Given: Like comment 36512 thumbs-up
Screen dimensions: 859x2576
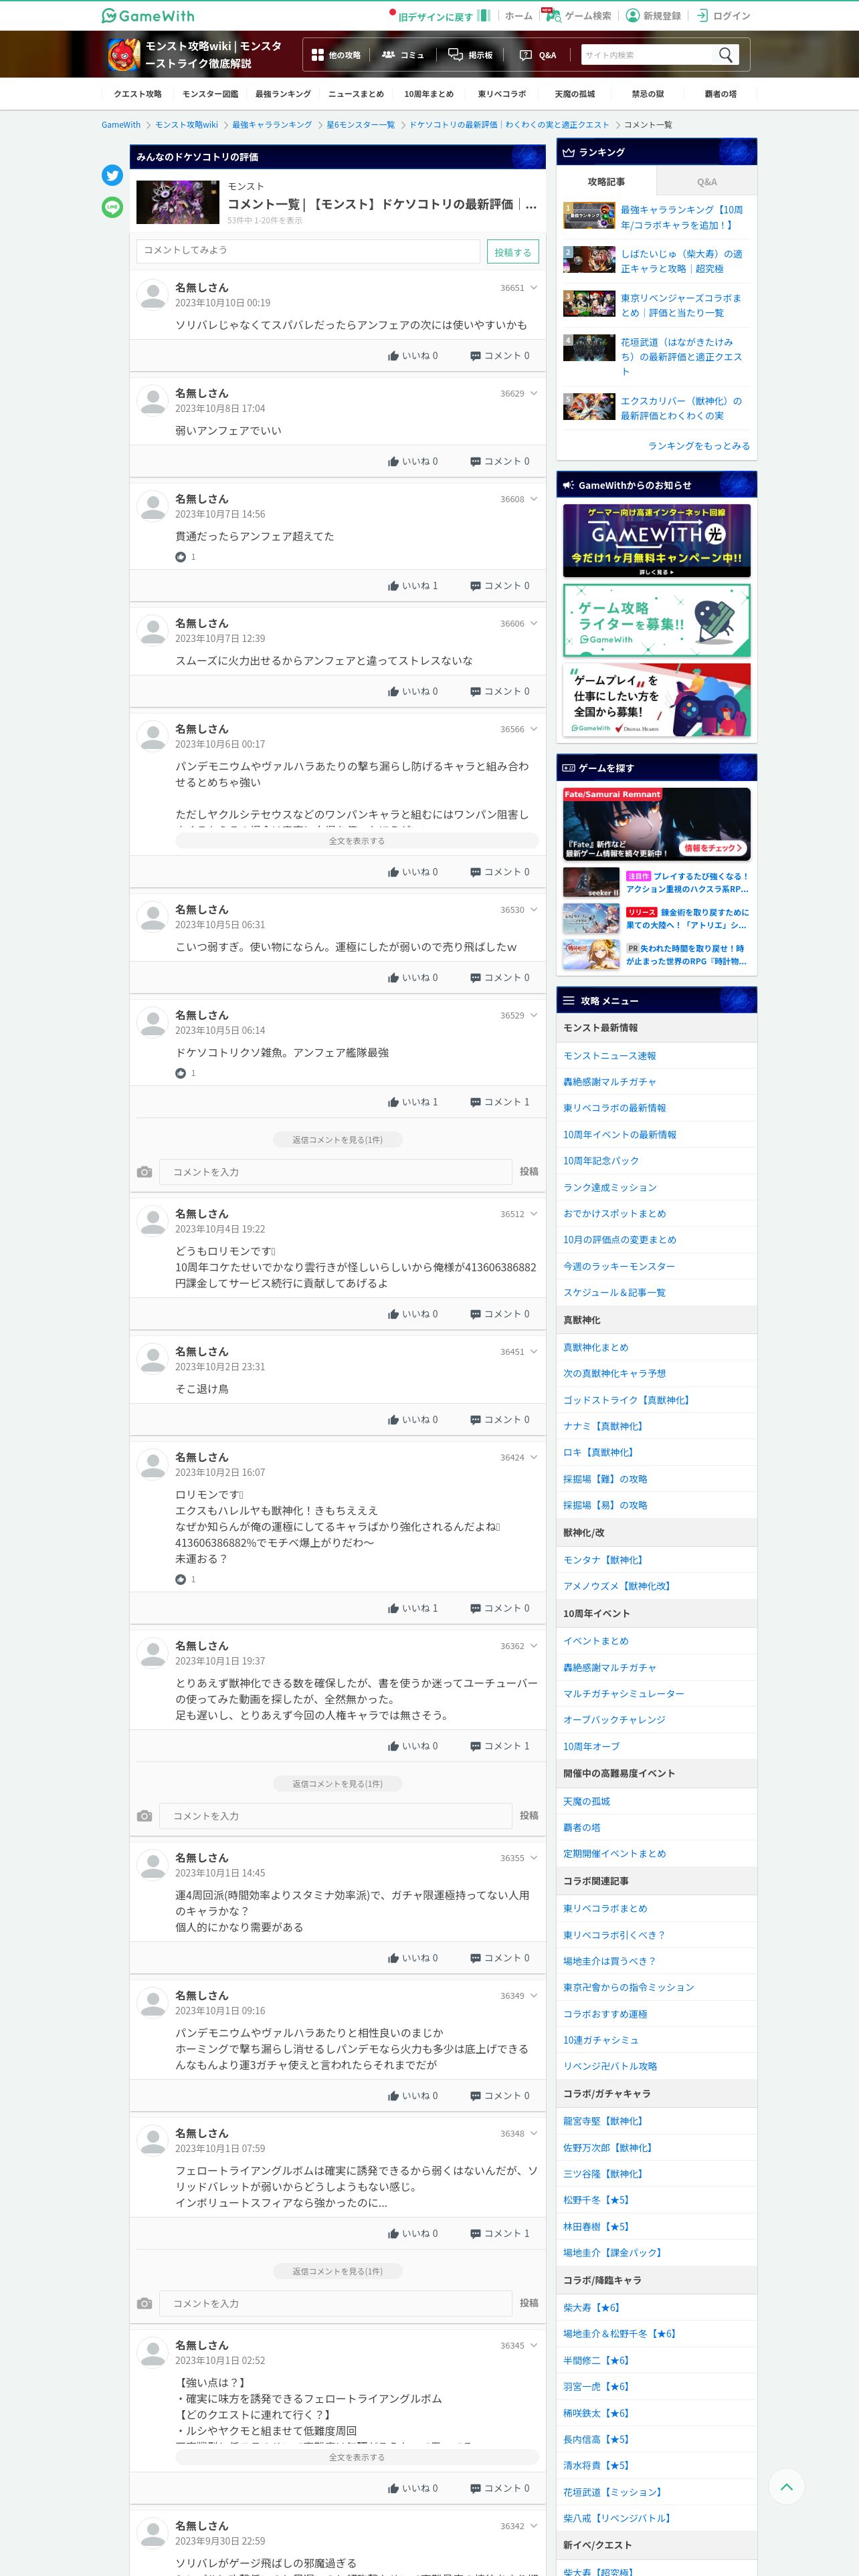Looking at the screenshot, I should coord(393,1314).
